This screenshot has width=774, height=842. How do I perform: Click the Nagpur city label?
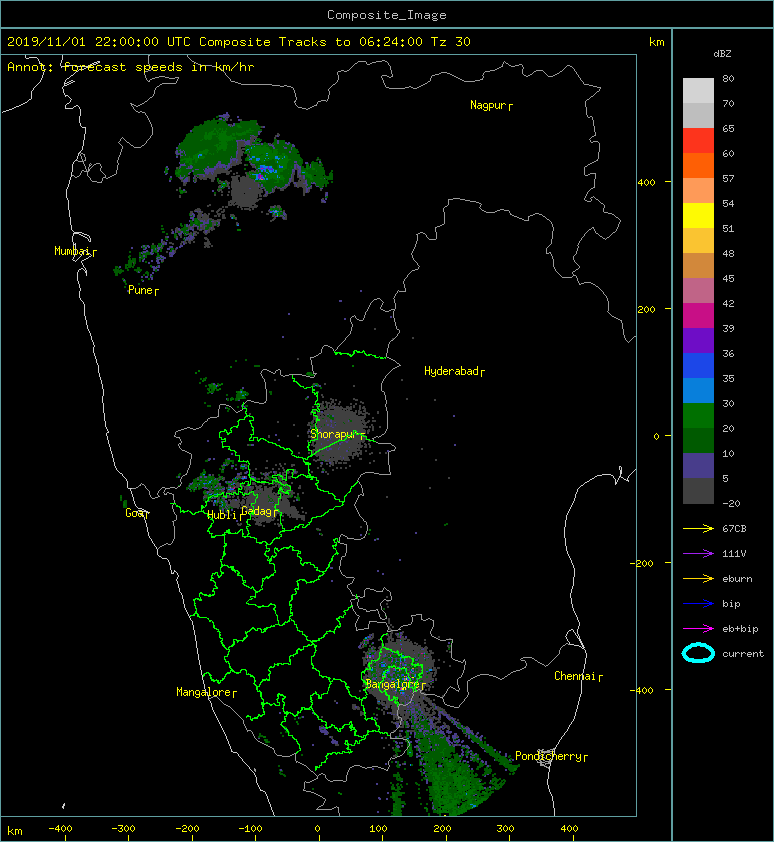[x=491, y=105]
